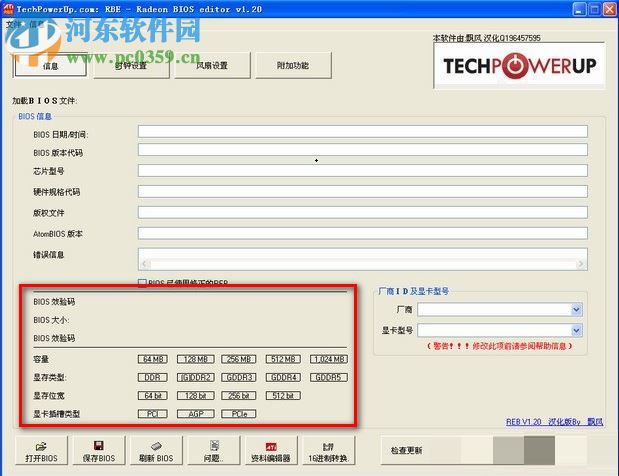Click the 128 MB capacity indicator
619x476 pixels.
[x=196, y=359]
